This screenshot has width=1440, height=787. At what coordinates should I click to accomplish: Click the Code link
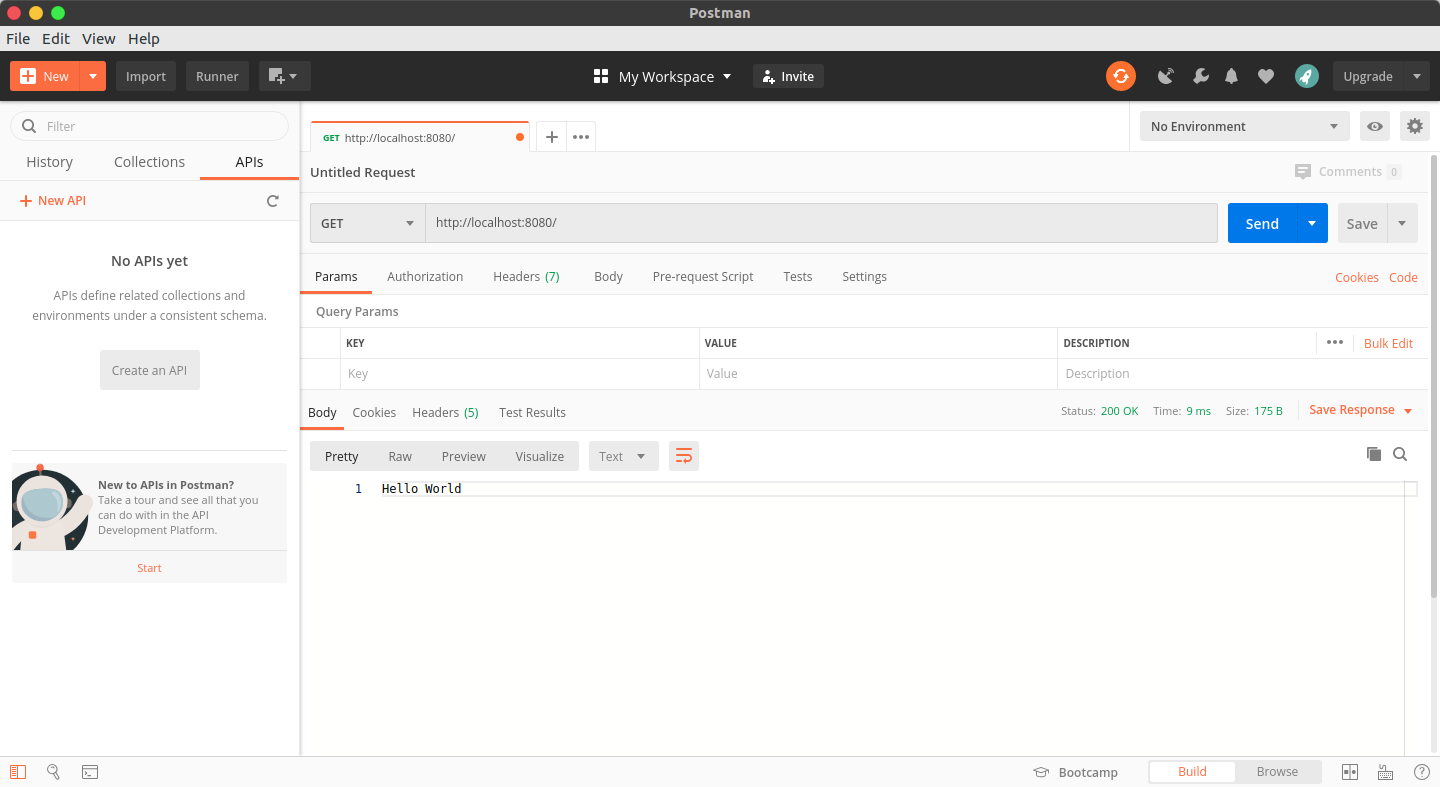(x=1403, y=277)
